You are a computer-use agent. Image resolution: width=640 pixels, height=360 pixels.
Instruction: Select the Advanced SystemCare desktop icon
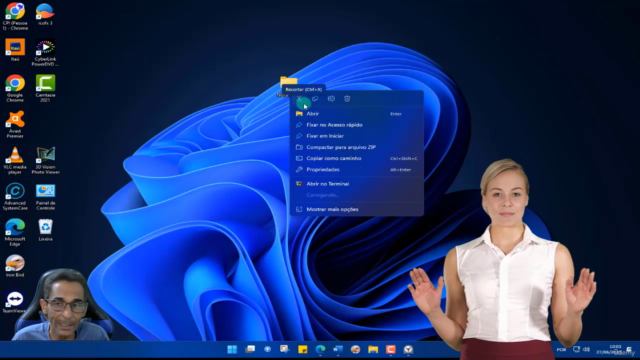(x=15, y=196)
